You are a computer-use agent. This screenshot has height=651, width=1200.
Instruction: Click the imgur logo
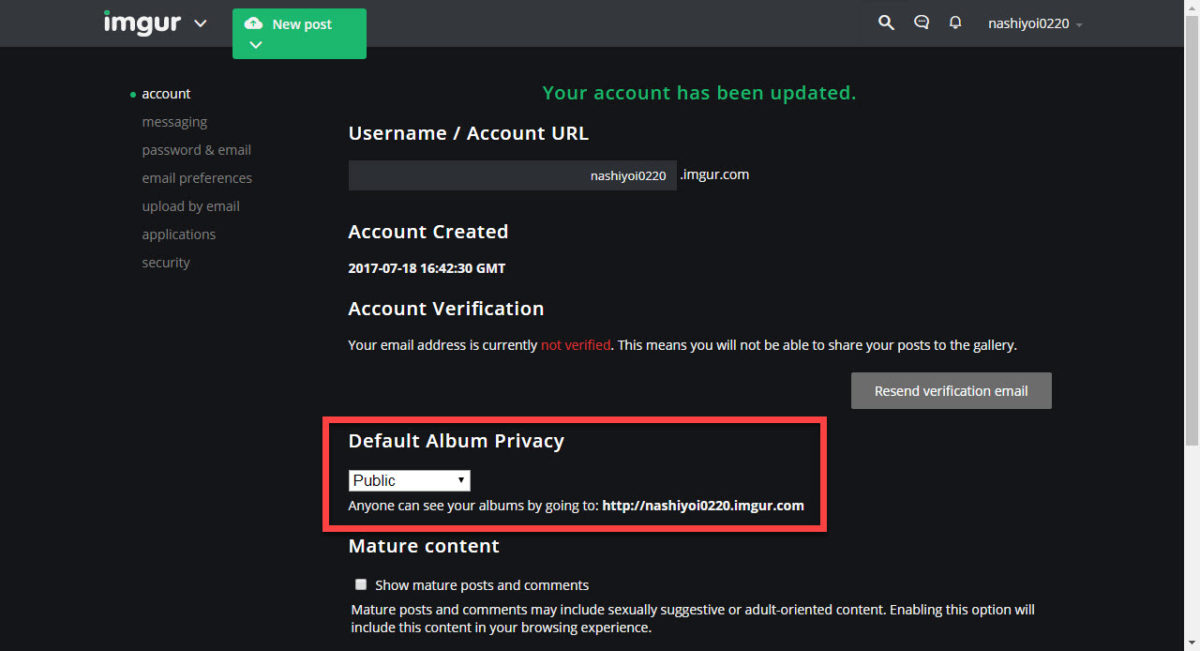tap(142, 22)
